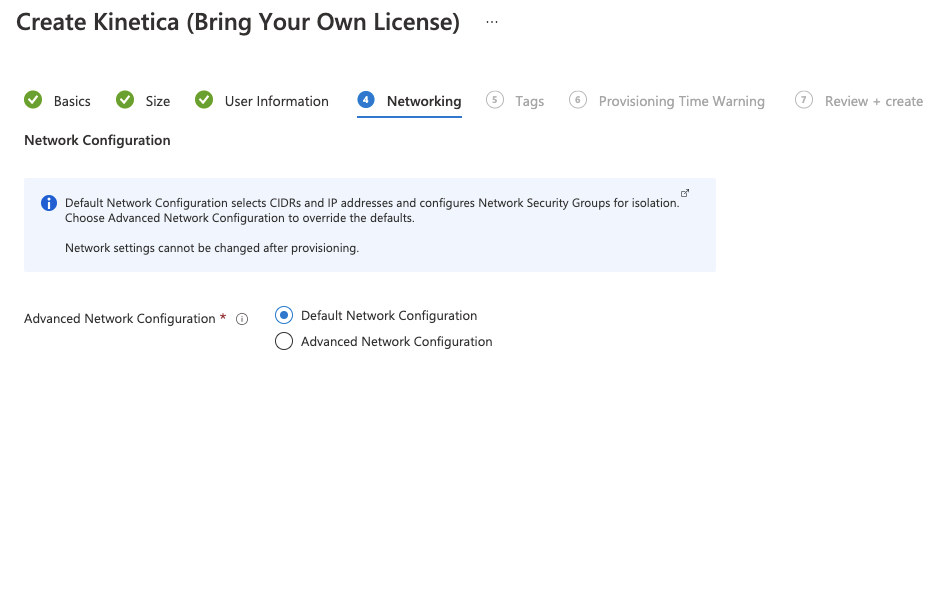Switch to the Basics tab
The width and height of the screenshot is (943, 597).
tap(72, 101)
